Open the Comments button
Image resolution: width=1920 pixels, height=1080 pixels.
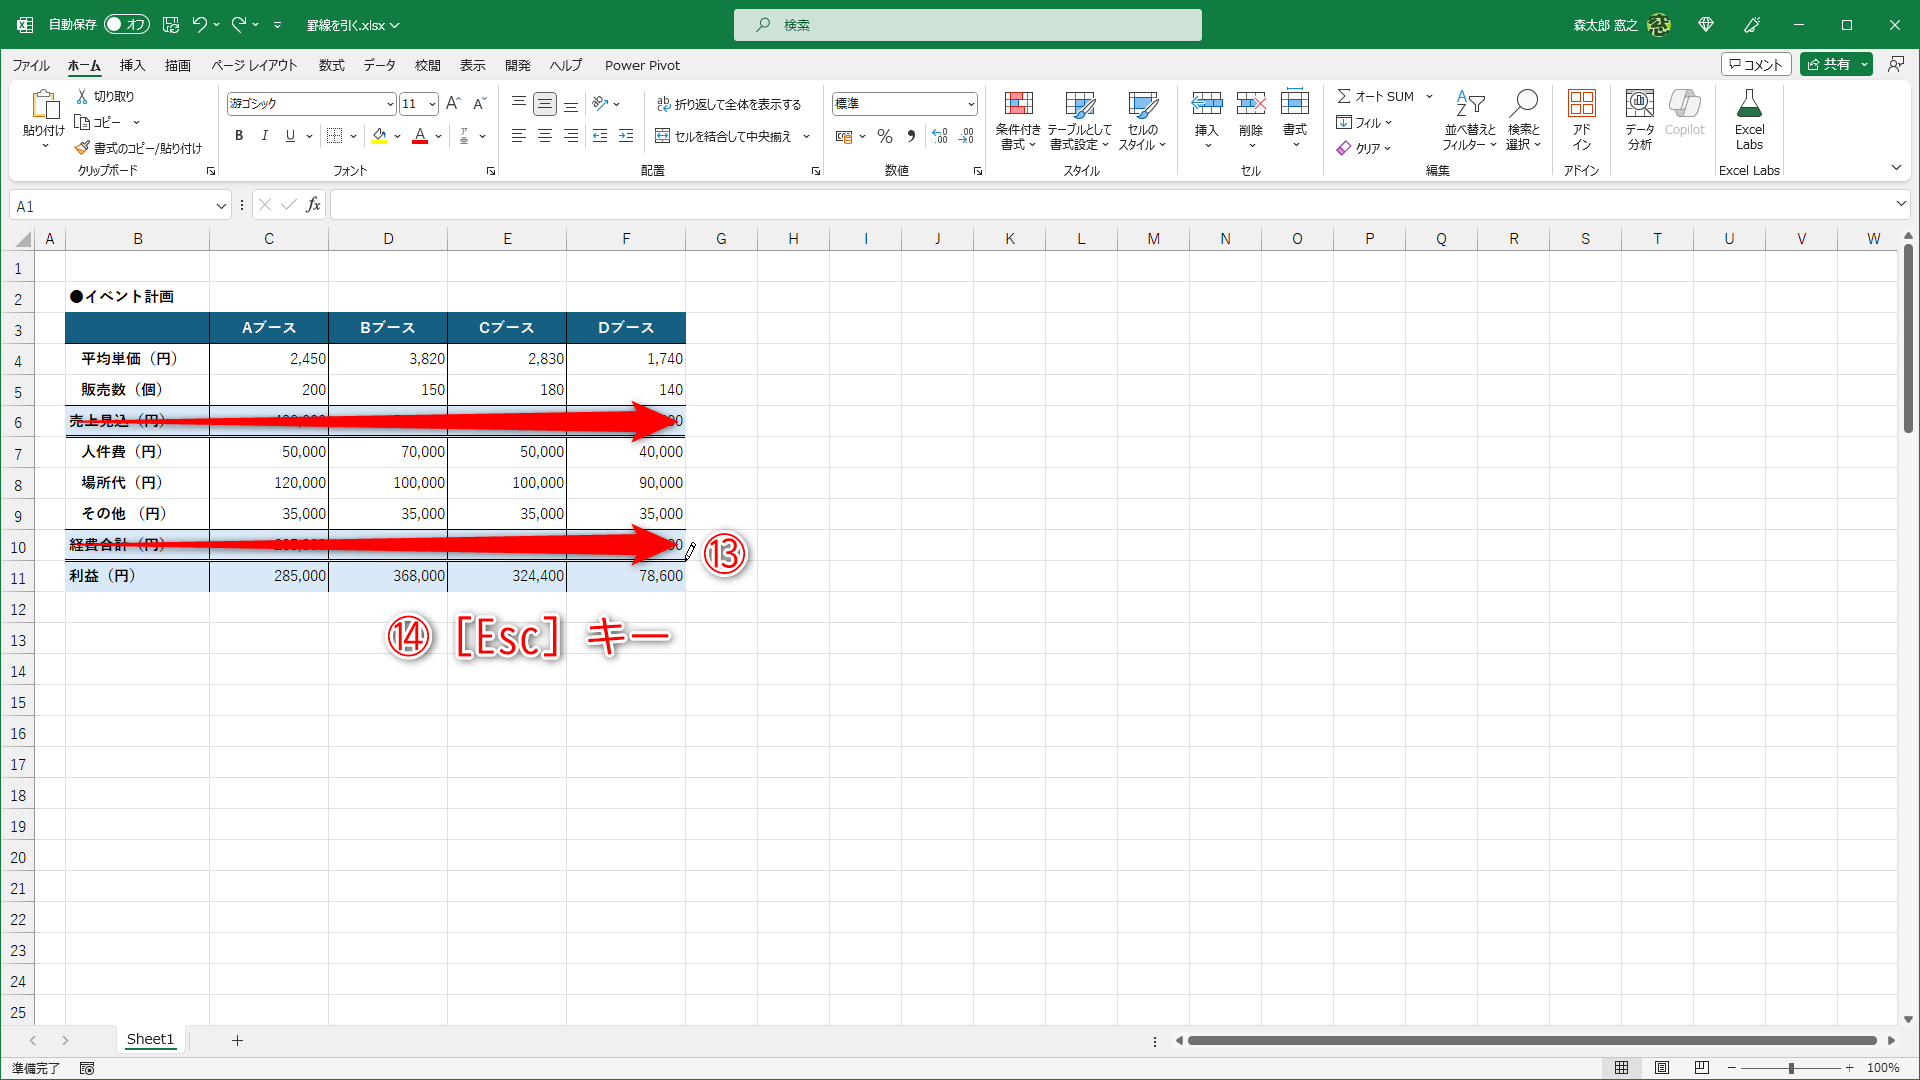(x=1756, y=64)
